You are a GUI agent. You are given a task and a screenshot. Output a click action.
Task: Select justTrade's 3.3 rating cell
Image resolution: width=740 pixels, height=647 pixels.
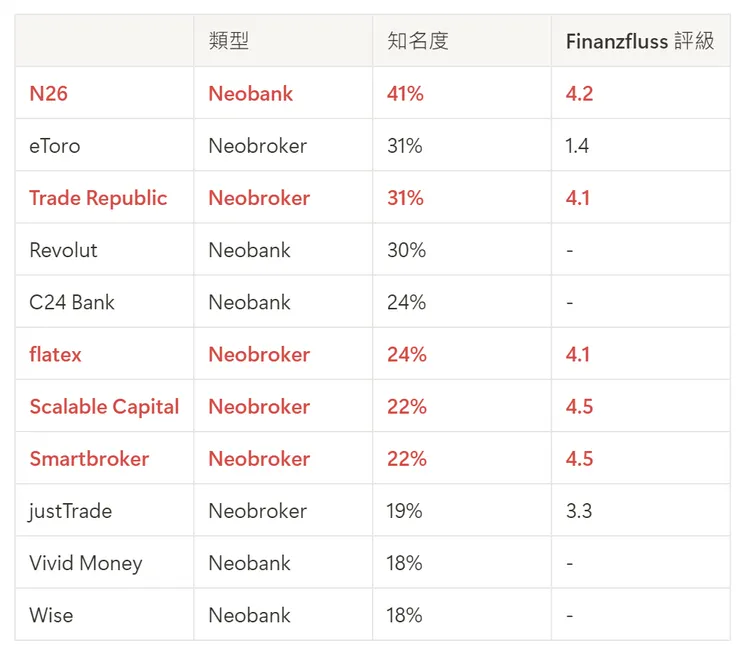pyautogui.click(x=578, y=511)
